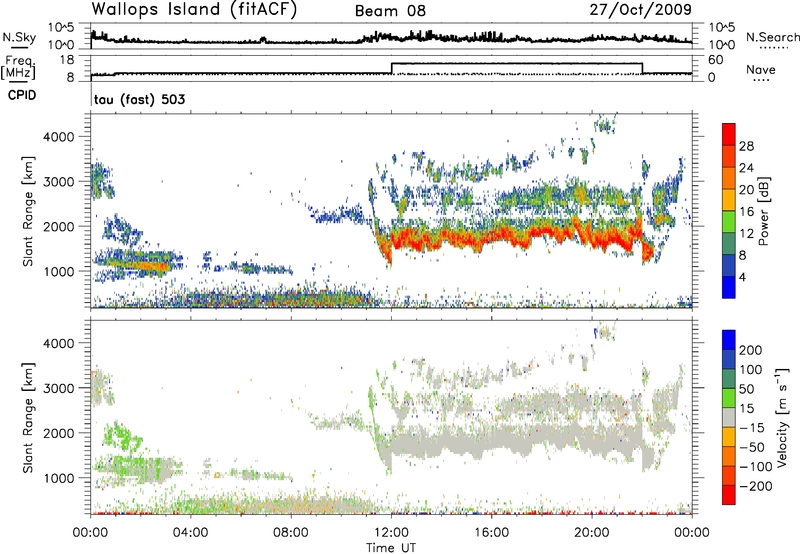
Task: Click the 1000 tick of the power panel
Action: pyautogui.click(x=58, y=271)
